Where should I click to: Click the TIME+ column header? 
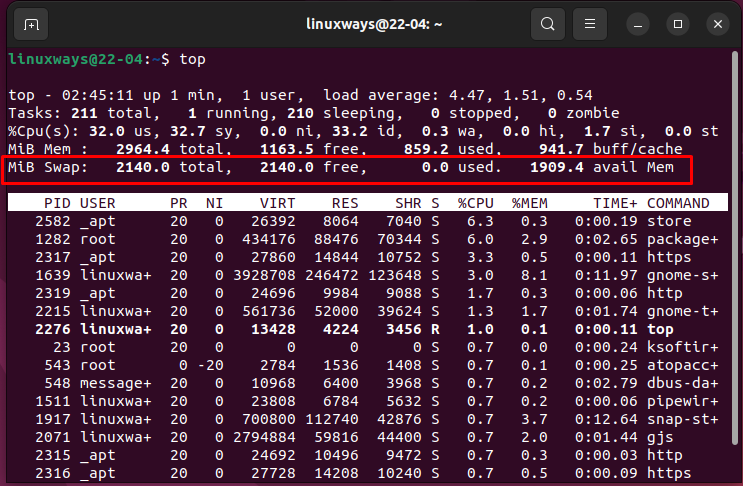[616, 203]
